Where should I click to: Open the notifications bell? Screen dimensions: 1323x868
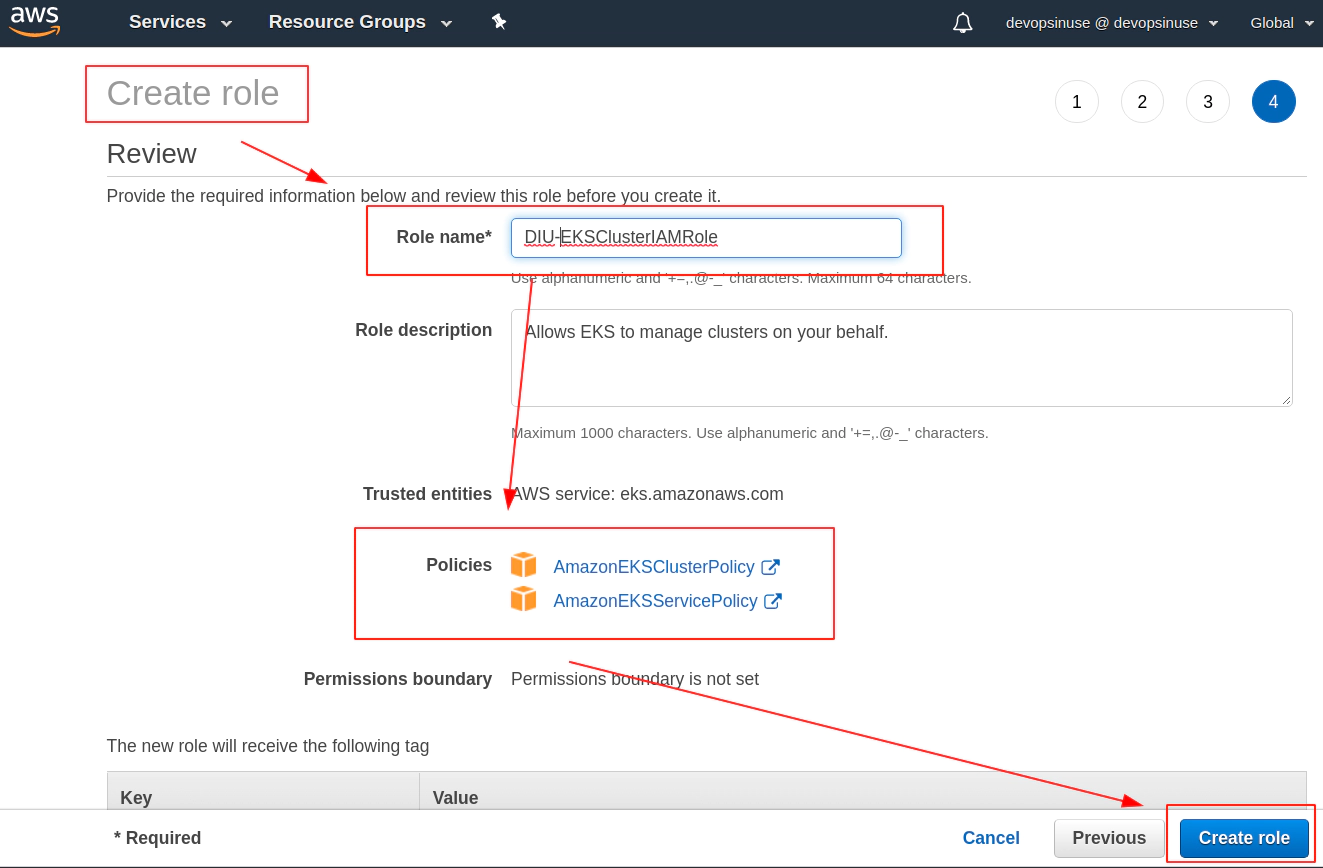(x=963, y=23)
